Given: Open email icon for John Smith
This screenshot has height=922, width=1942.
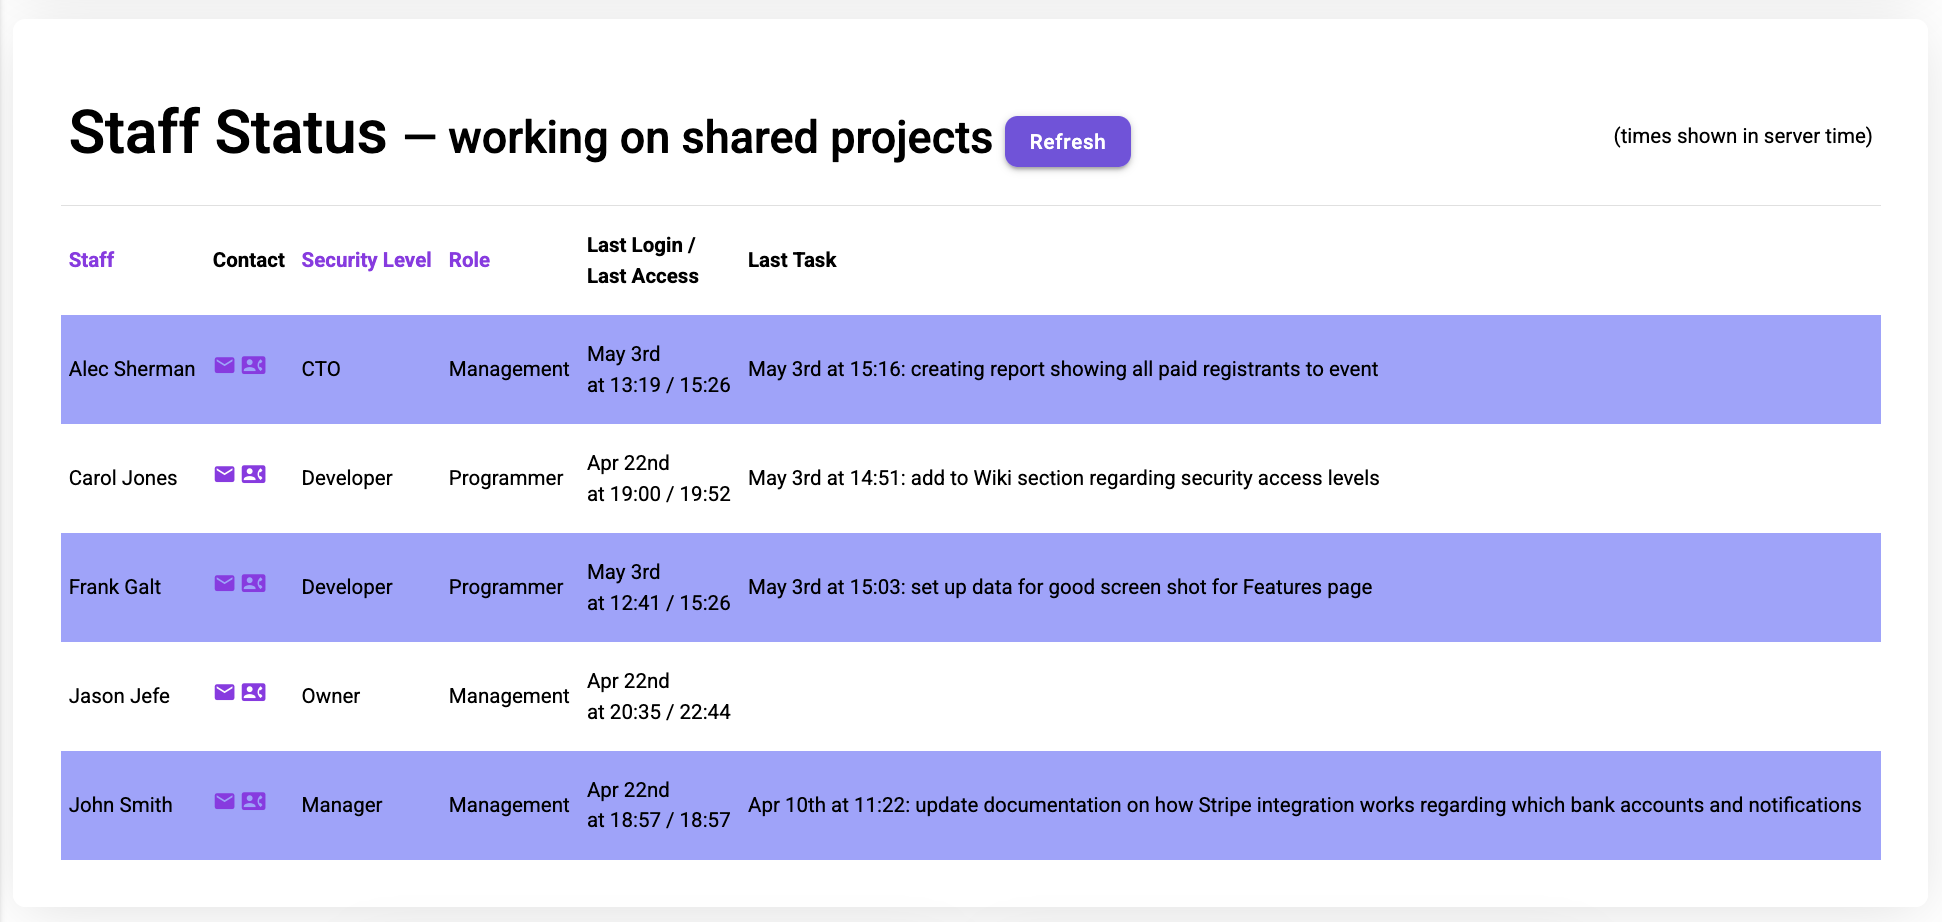Looking at the screenshot, I should click(224, 801).
